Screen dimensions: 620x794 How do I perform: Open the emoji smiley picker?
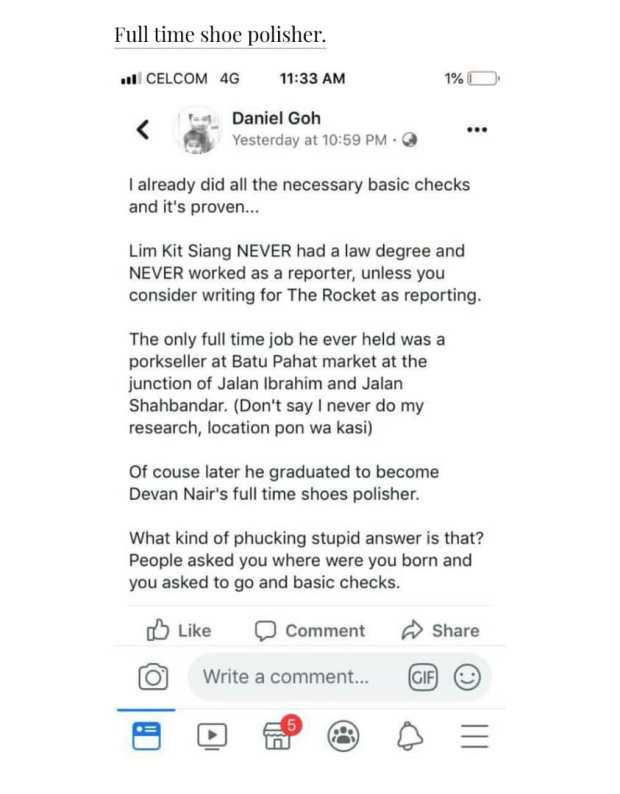tap(466, 677)
